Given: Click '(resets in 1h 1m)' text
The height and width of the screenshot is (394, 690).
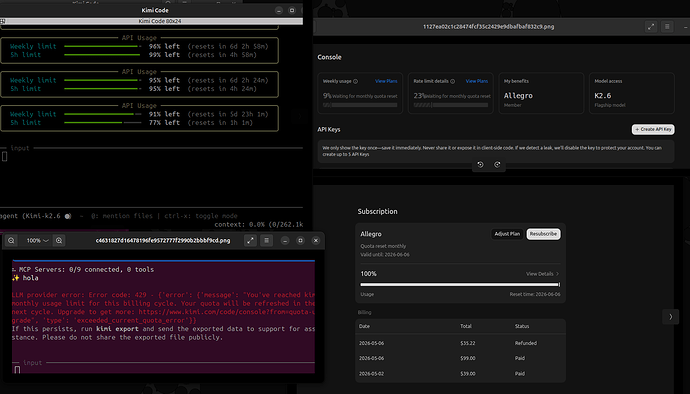Looking at the screenshot, I should pos(220,123).
